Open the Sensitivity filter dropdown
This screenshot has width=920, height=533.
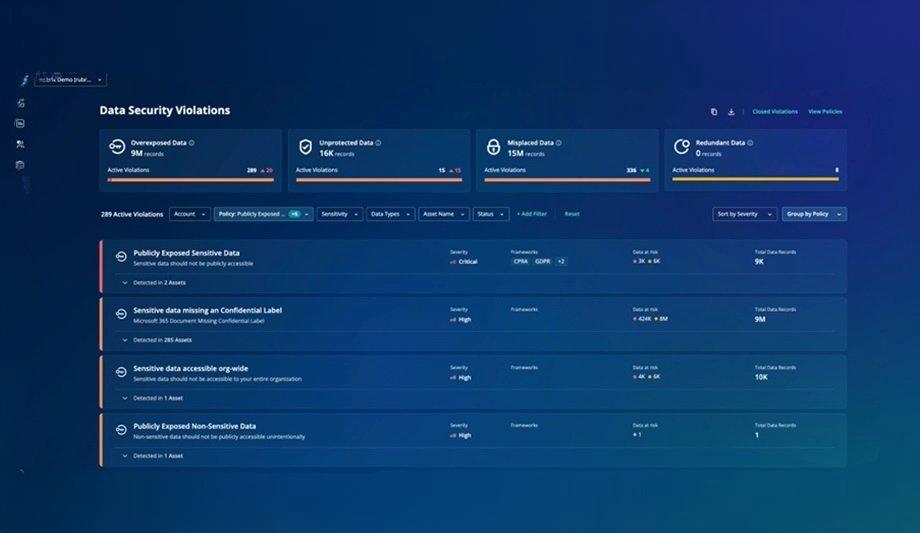(x=339, y=214)
